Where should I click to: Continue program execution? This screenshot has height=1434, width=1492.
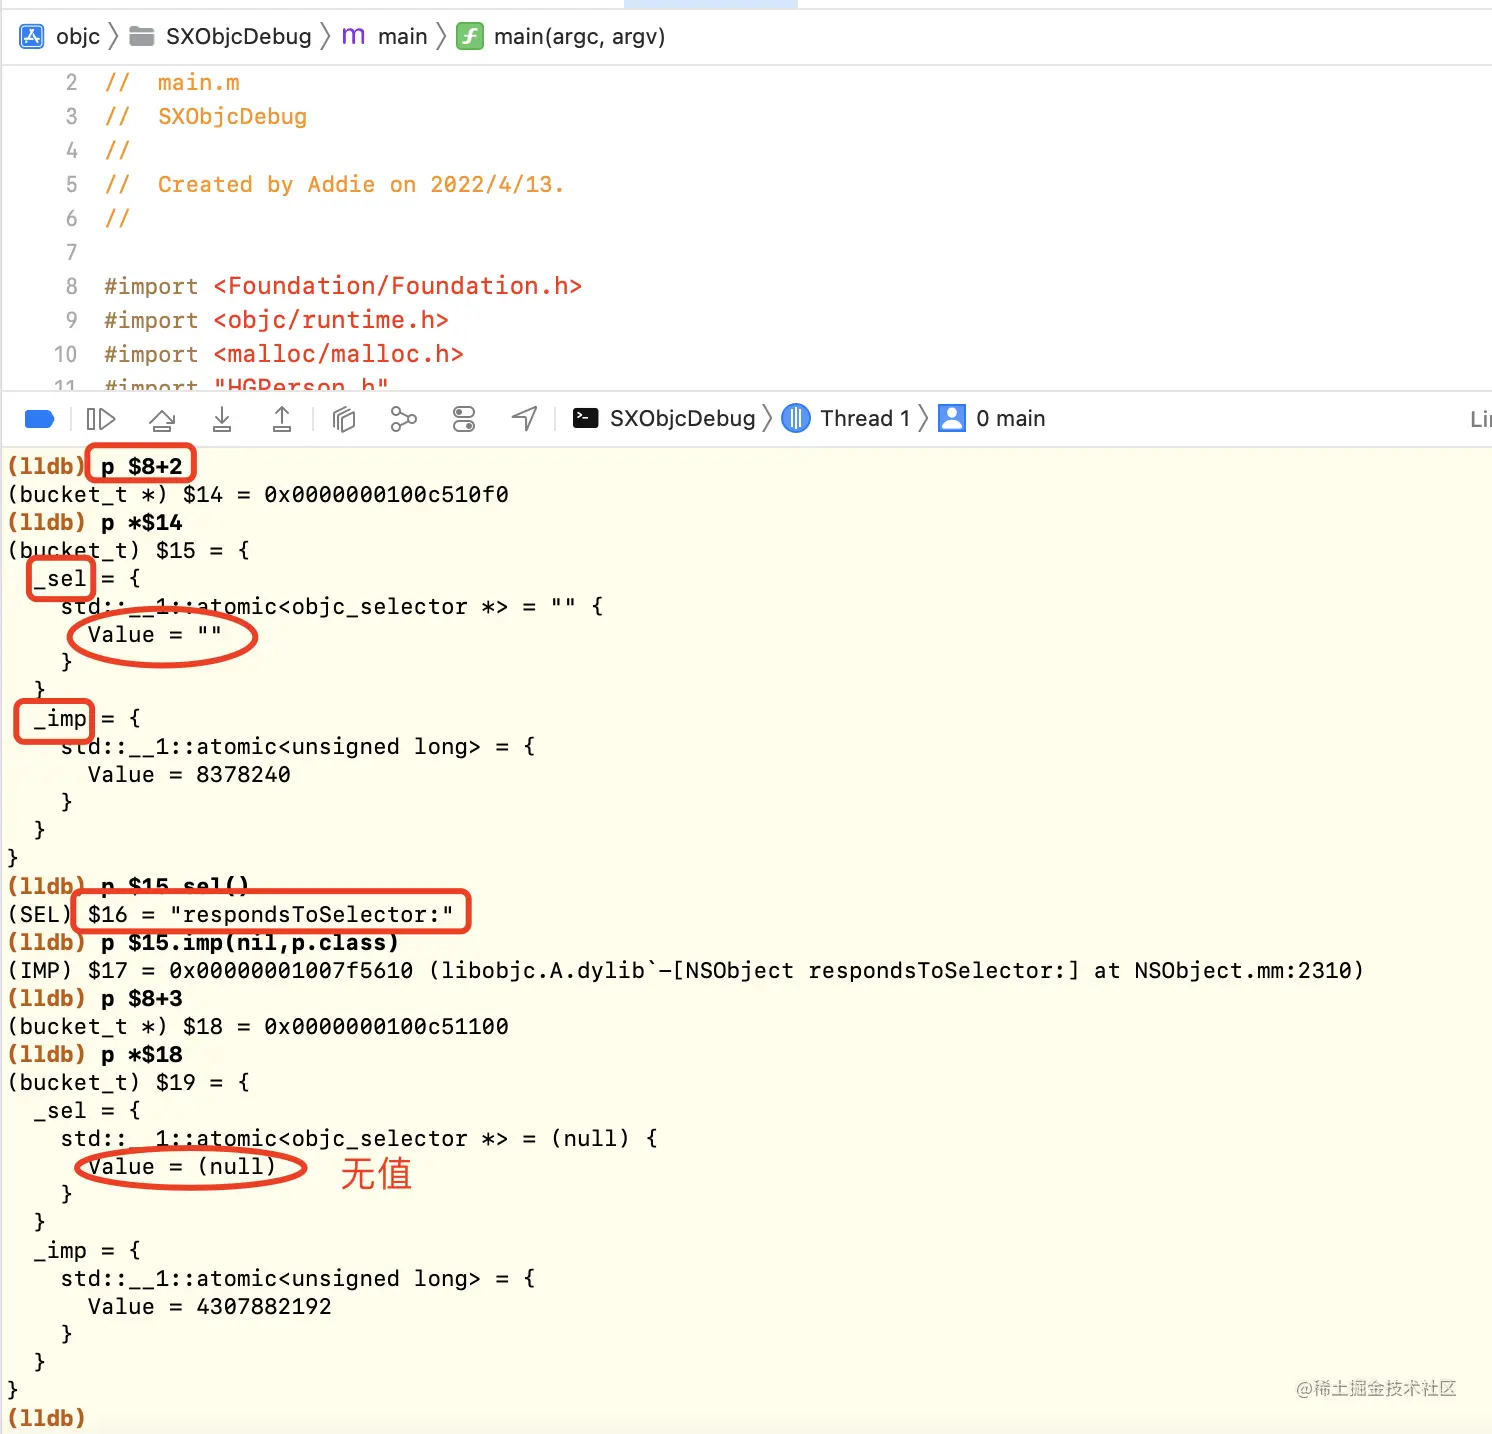point(101,419)
